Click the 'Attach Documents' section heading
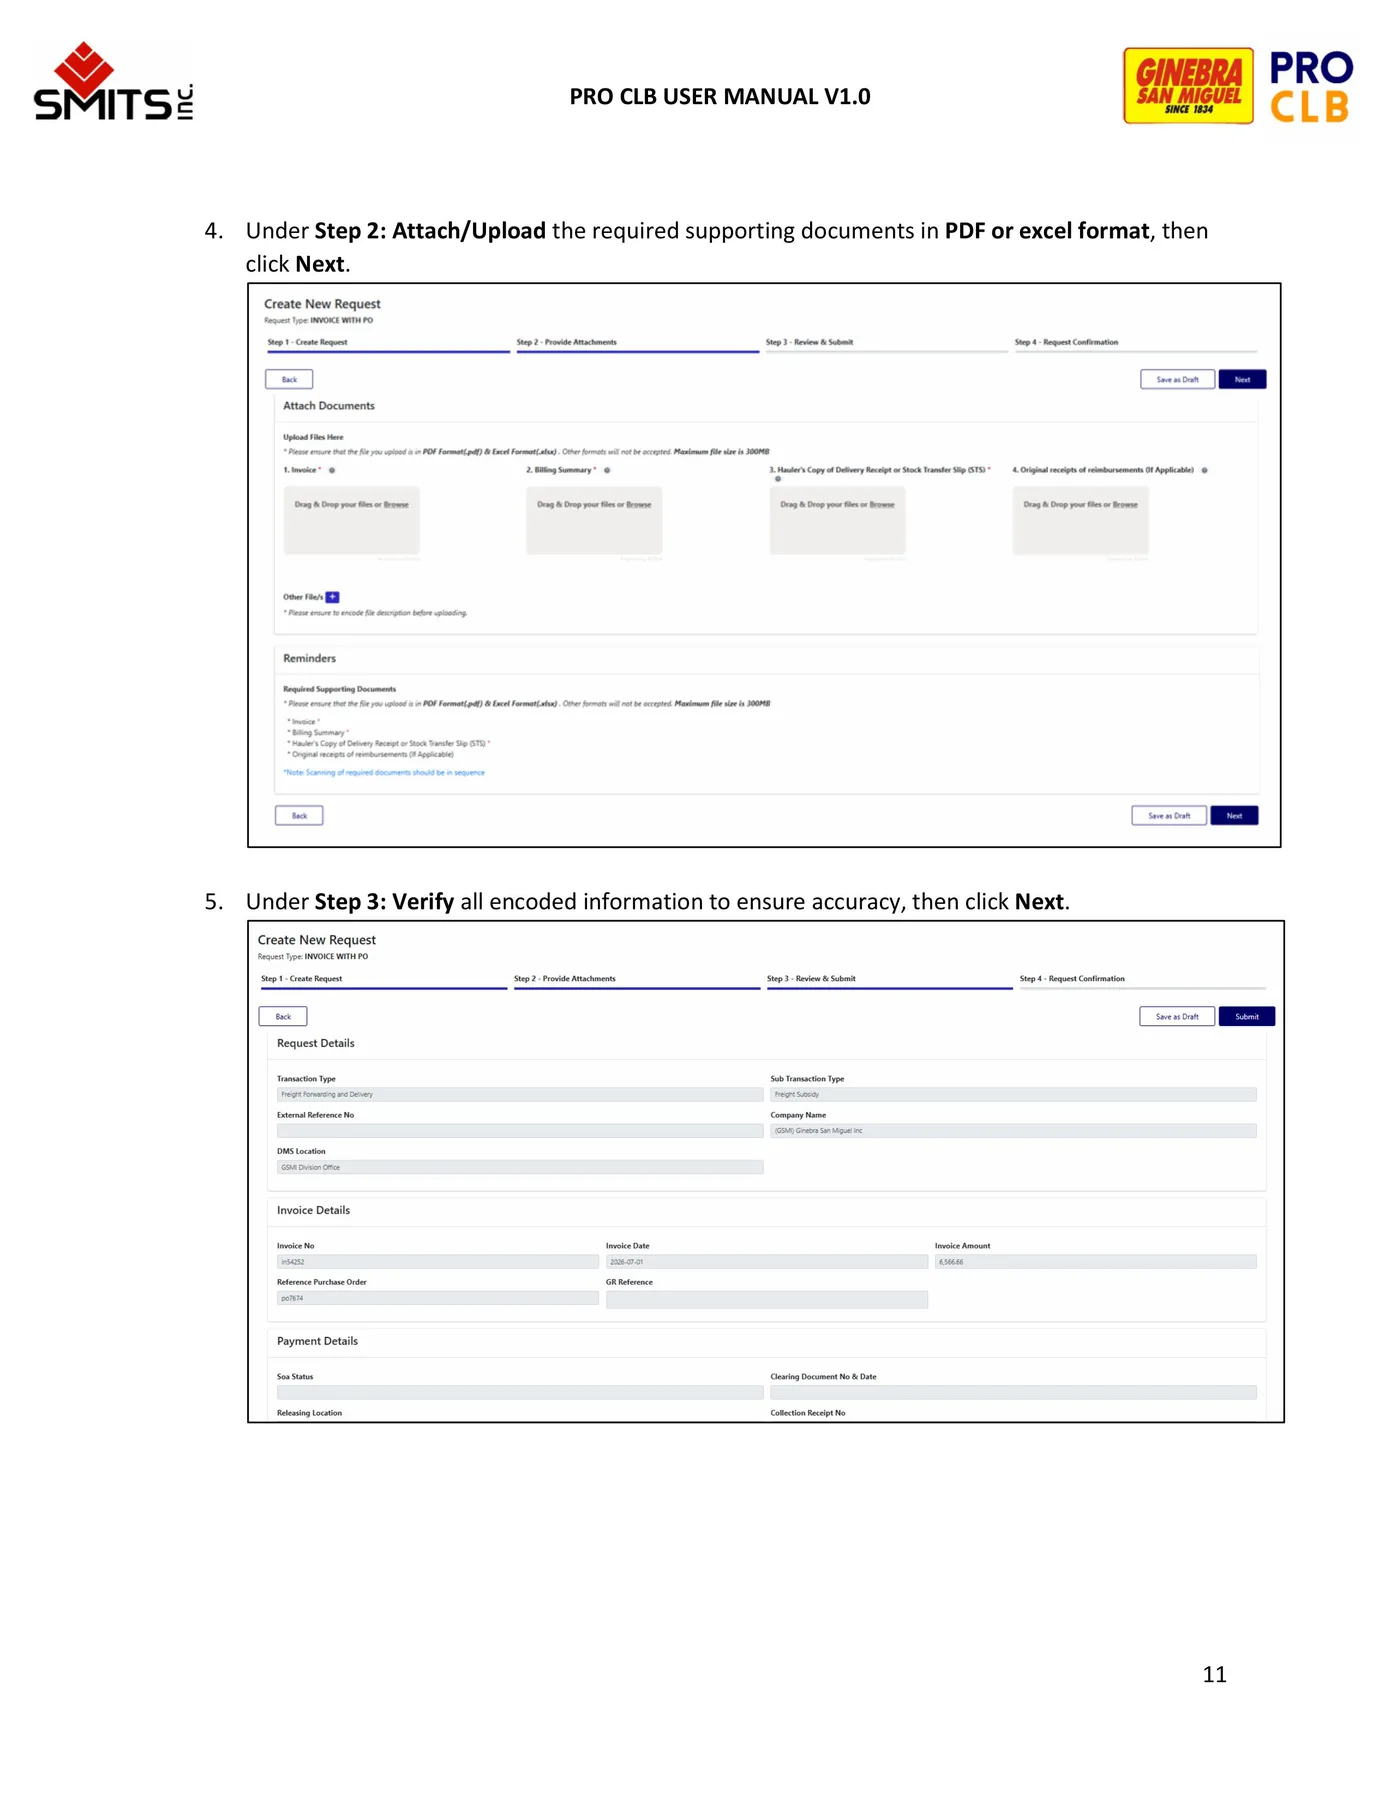1391x1800 pixels. (x=328, y=406)
